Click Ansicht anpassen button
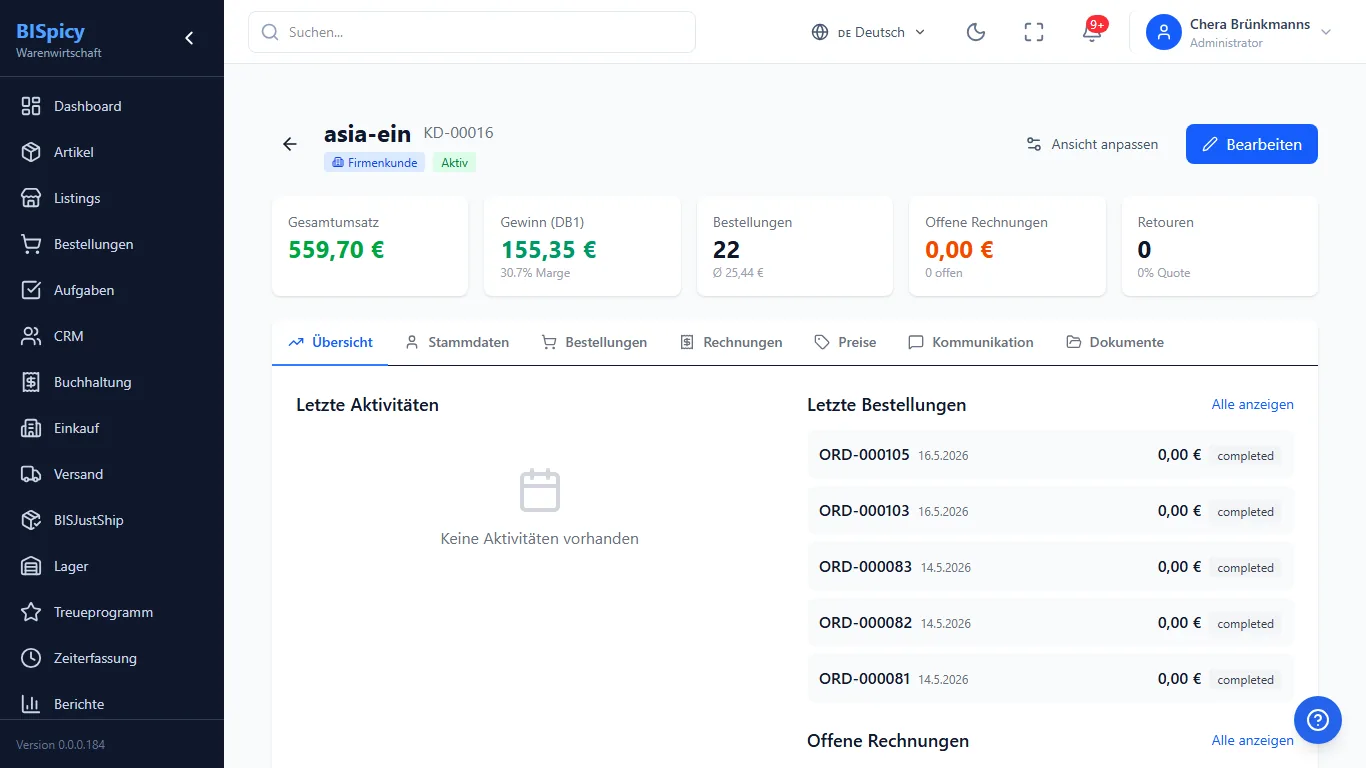The image size is (1366, 768). [x=1092, y=144]
